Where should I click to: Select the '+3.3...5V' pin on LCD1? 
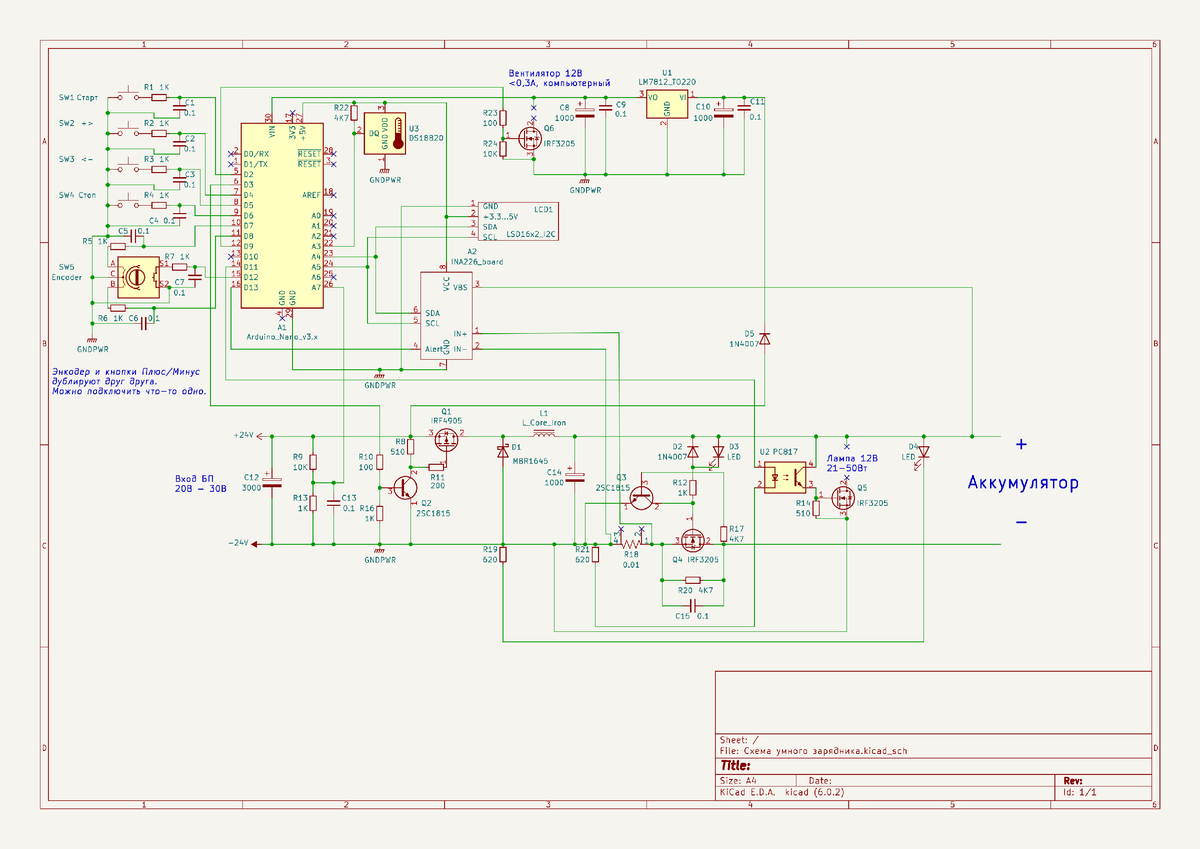point(500,216)
